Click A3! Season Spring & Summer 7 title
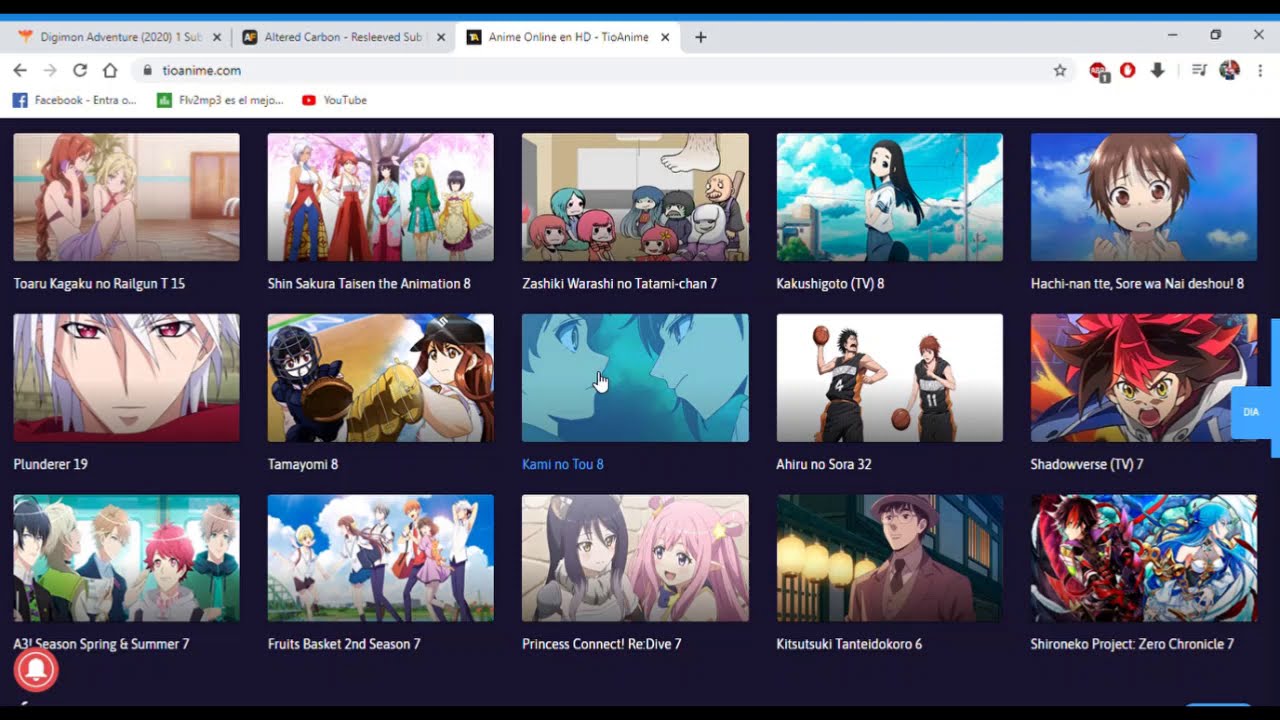This screenshot has width=1280, height=720. pyautogui.click(x=101, y=644)
